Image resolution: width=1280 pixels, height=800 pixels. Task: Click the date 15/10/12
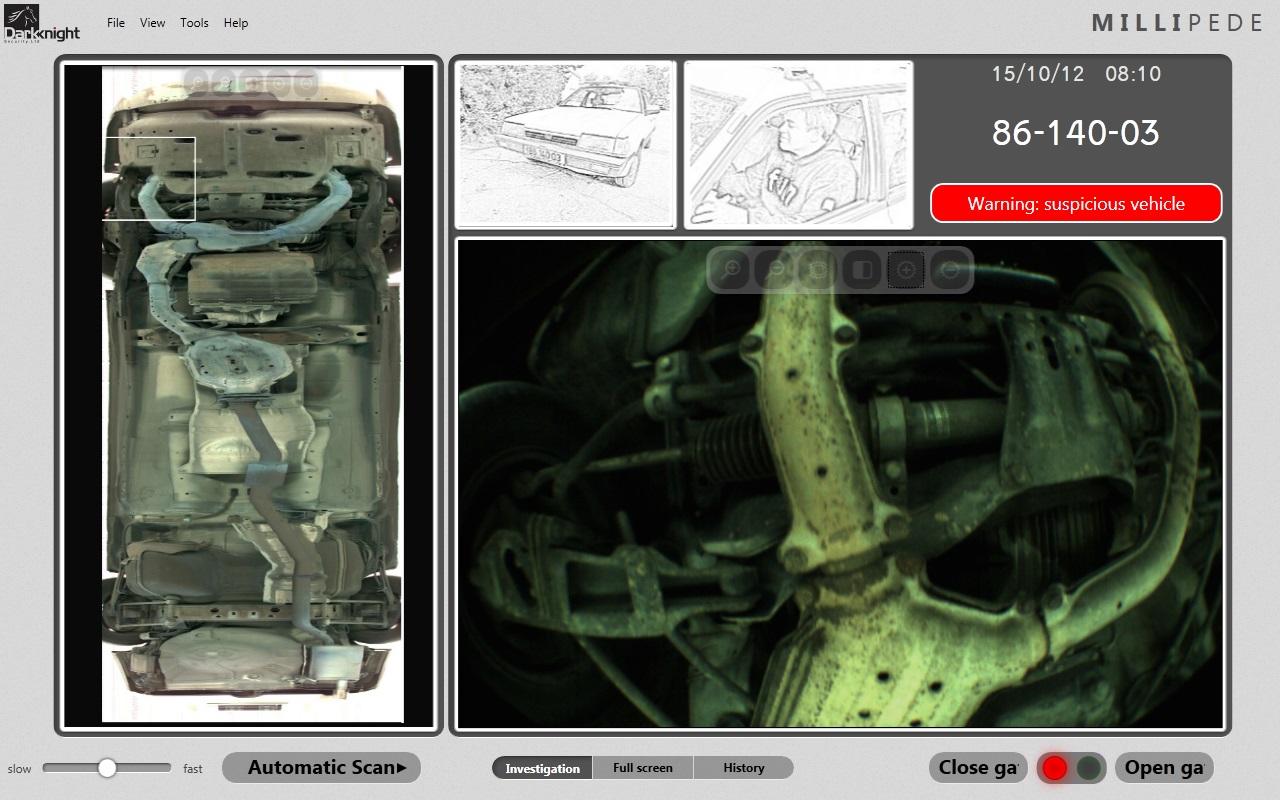pos(1037,74)
